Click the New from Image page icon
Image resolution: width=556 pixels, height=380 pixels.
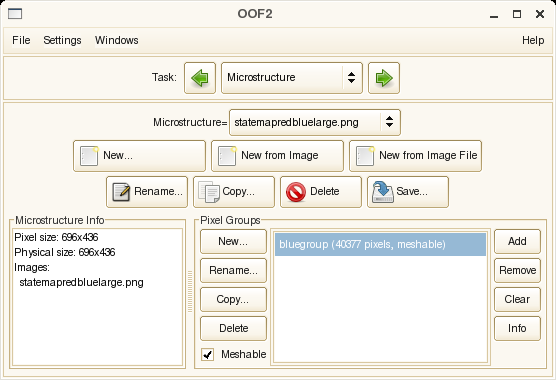click(227, 156)
